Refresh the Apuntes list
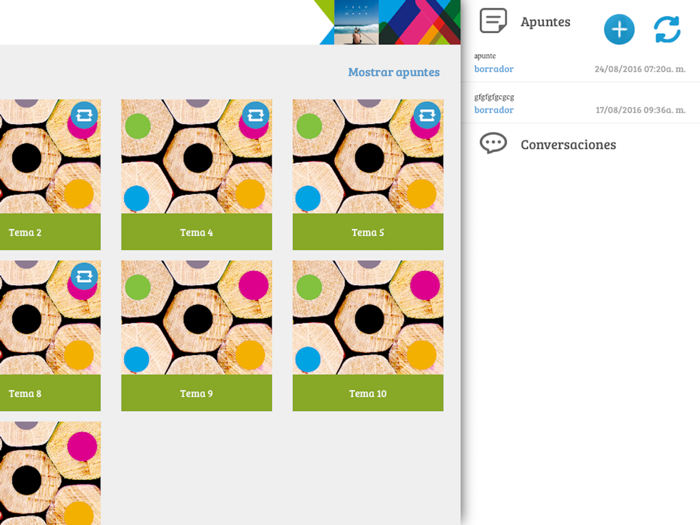The width and height of the screenshot is (700, 525). pyautogui.click(x=667, y=29)
